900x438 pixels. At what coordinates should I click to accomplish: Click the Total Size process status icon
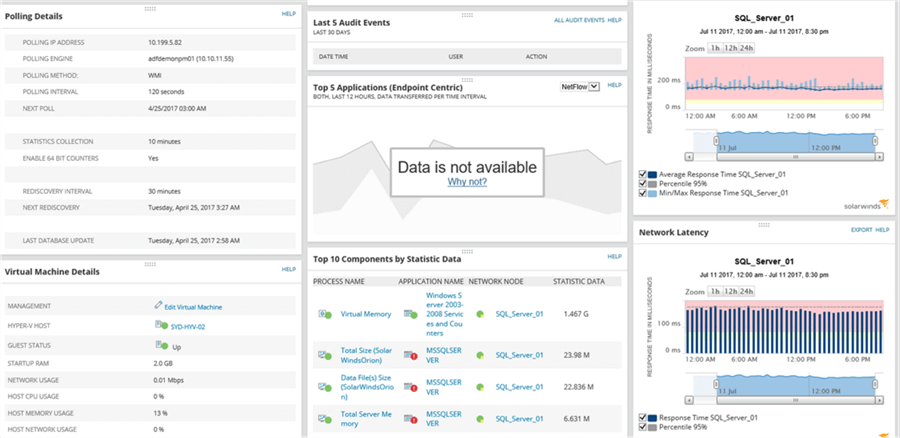[325, 355]
